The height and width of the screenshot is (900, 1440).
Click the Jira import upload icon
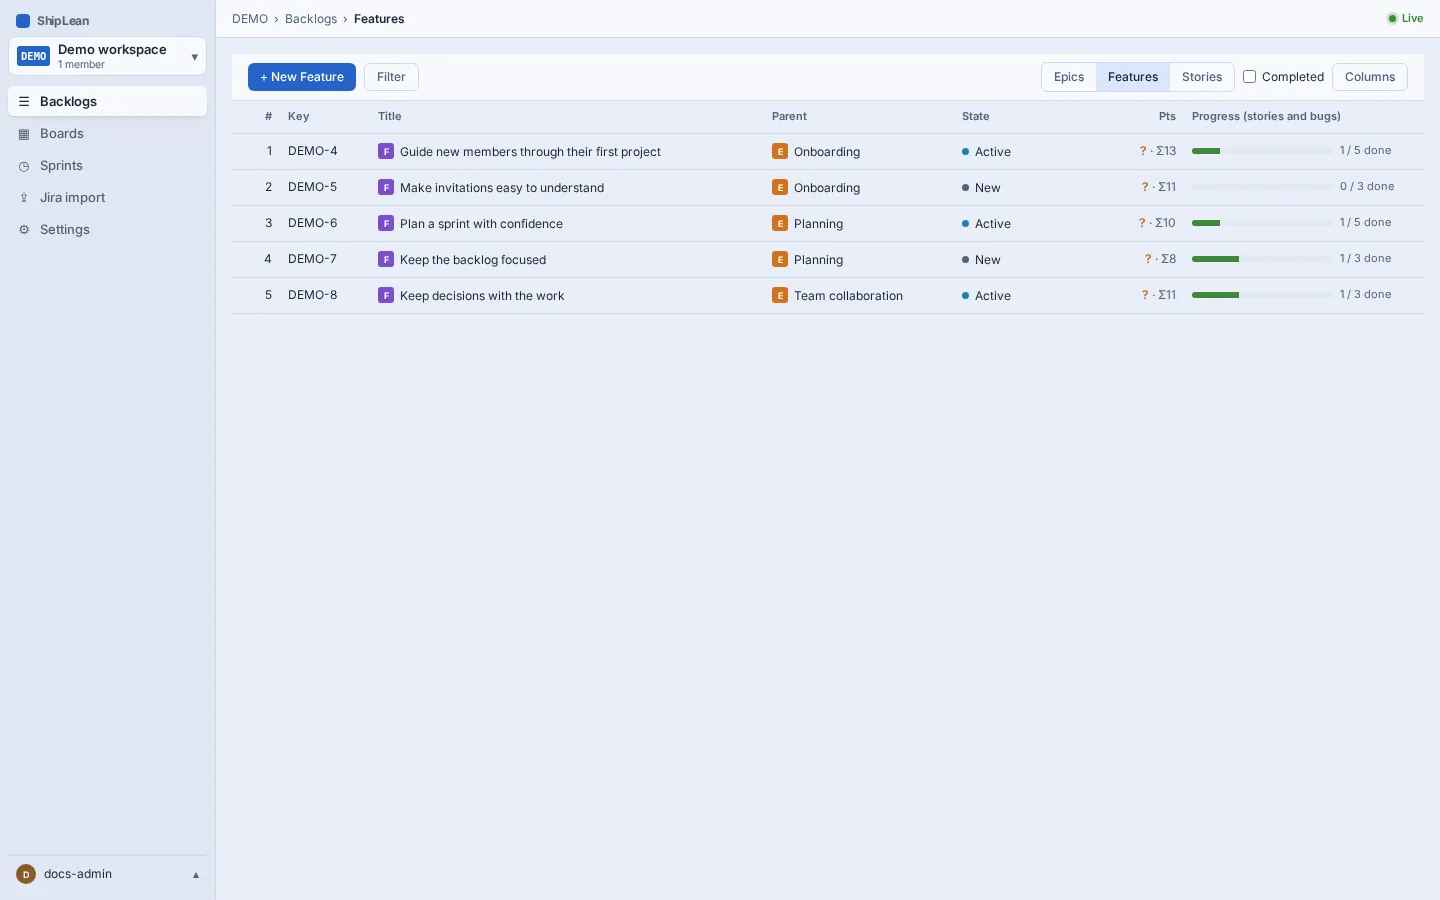click(x=24, y=198)
